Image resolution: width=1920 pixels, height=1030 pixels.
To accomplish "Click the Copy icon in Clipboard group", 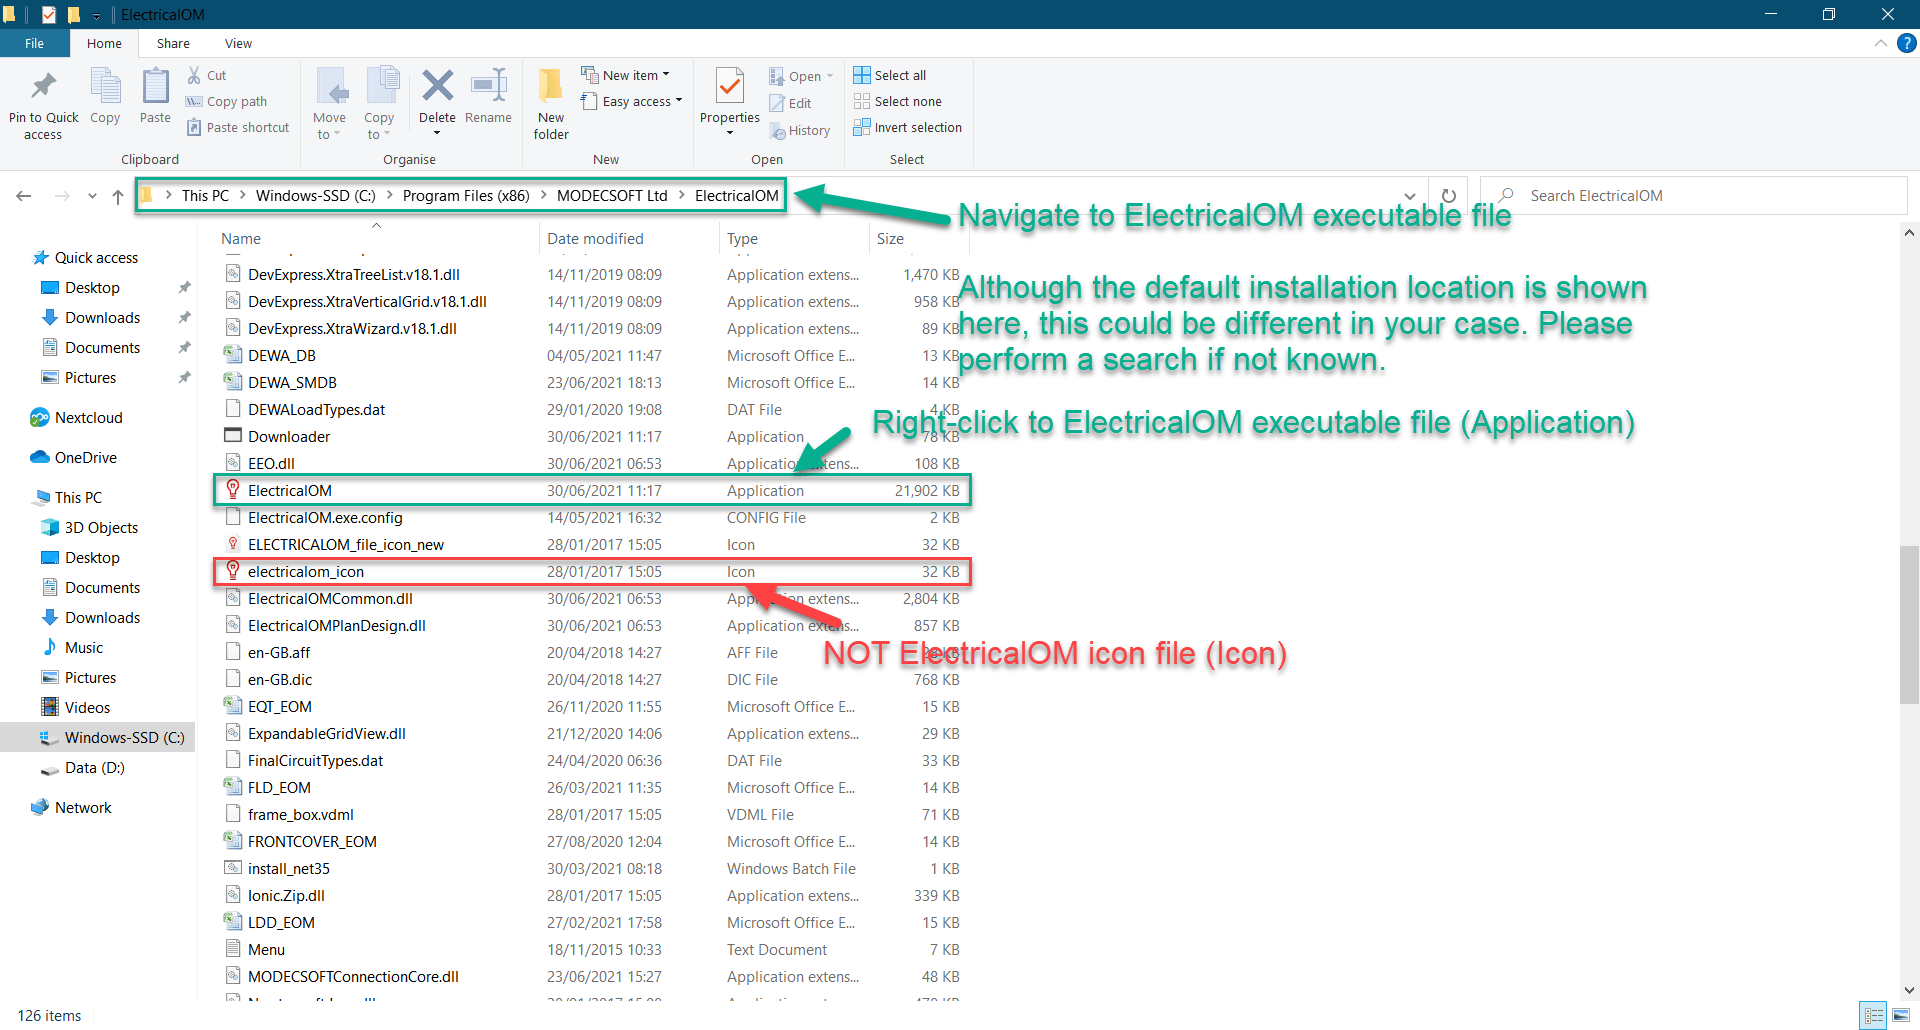I will (x=105, y=86).
